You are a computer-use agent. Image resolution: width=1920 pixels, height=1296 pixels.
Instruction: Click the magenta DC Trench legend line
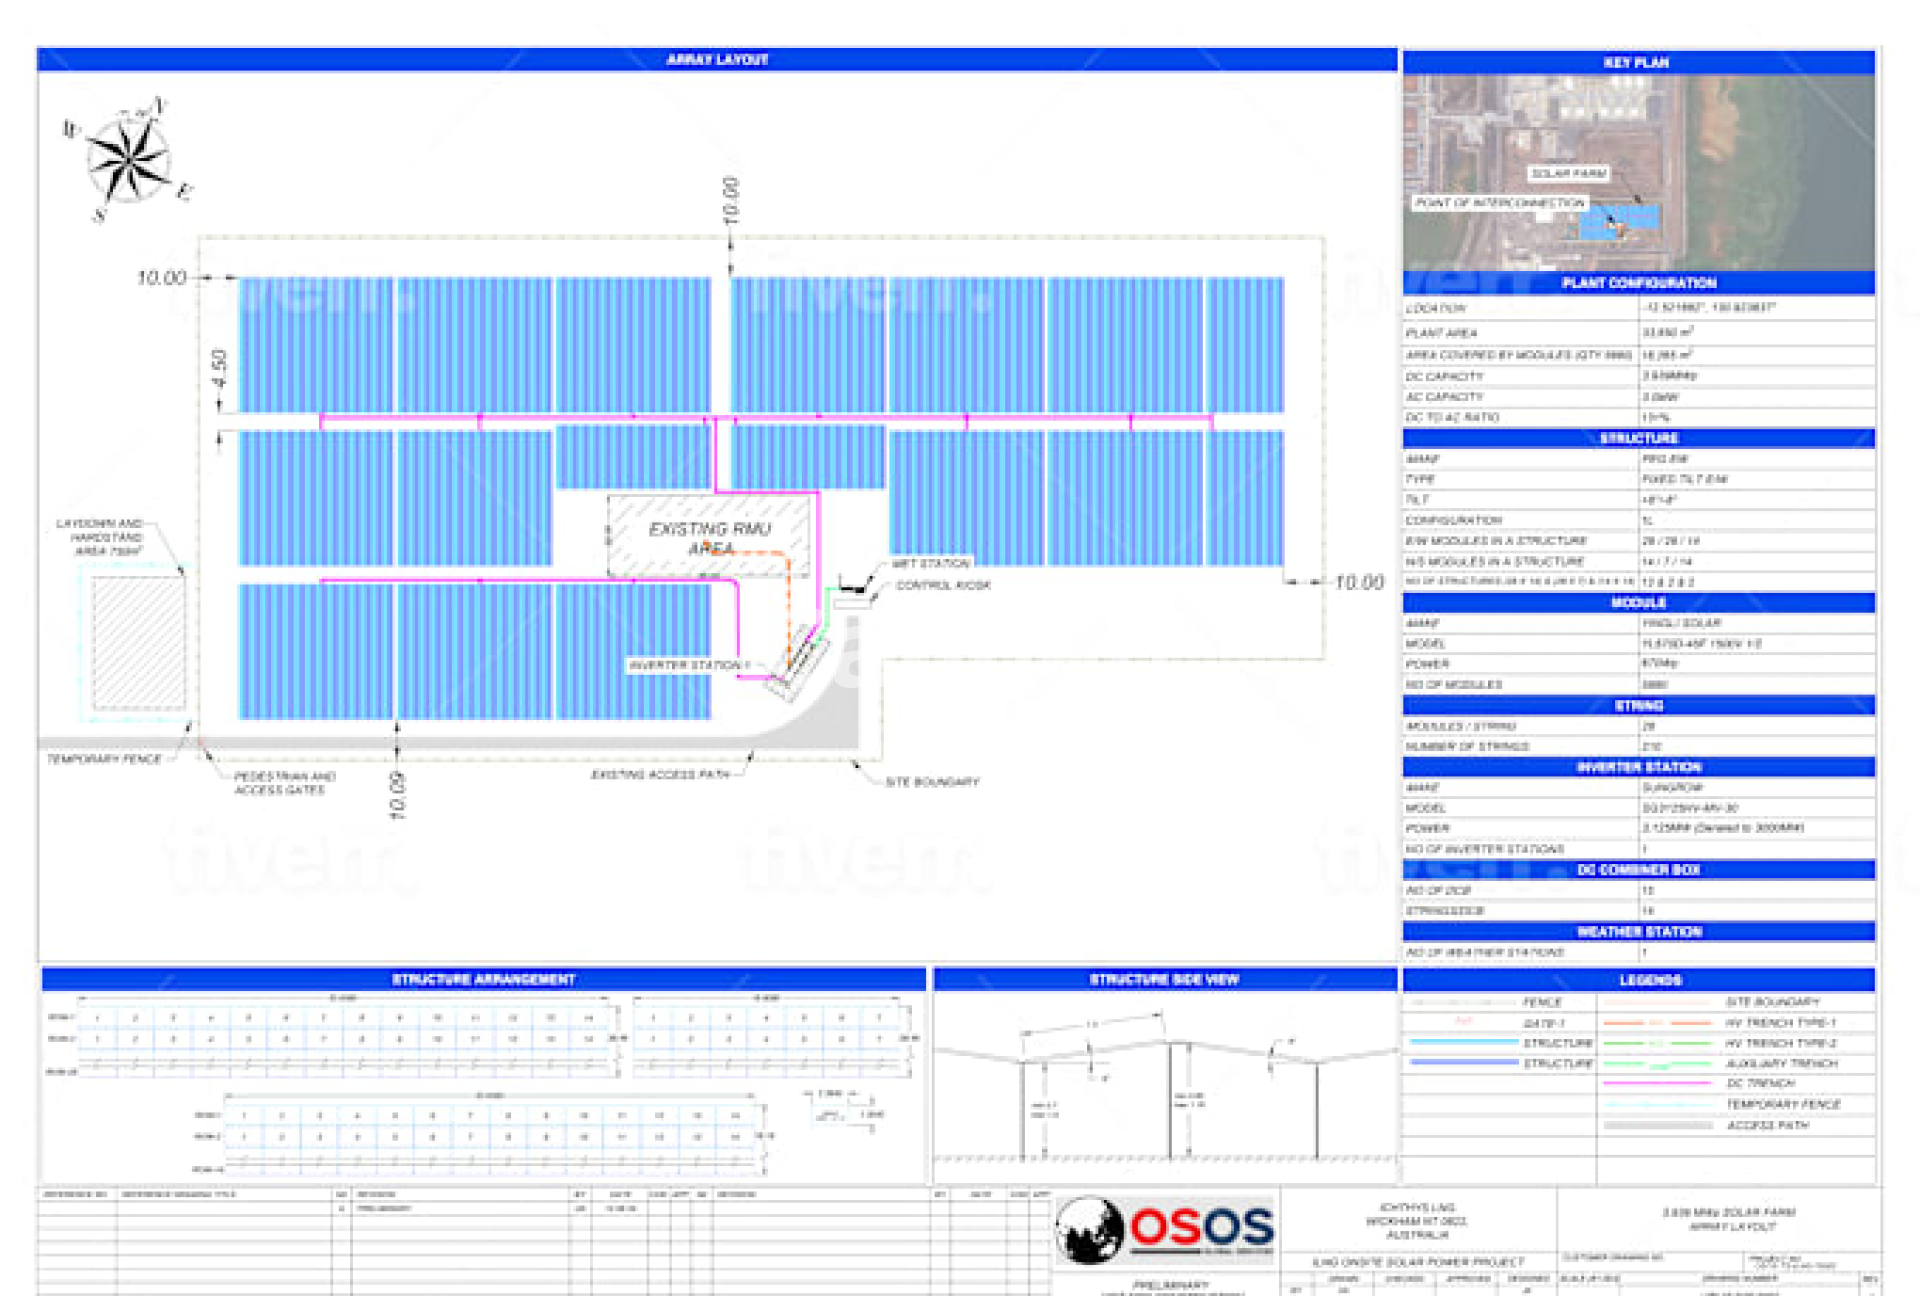click(1657, 1083)
